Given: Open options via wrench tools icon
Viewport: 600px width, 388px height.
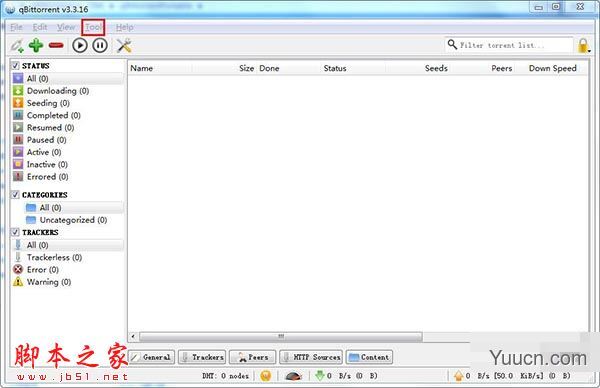Looking at the screenshot, I should tap(124, 46).
